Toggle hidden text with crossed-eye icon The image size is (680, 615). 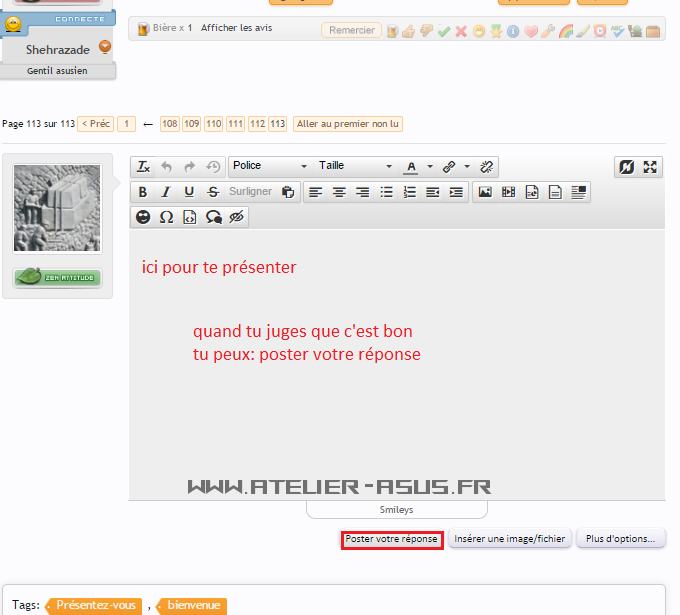point(237,217)
